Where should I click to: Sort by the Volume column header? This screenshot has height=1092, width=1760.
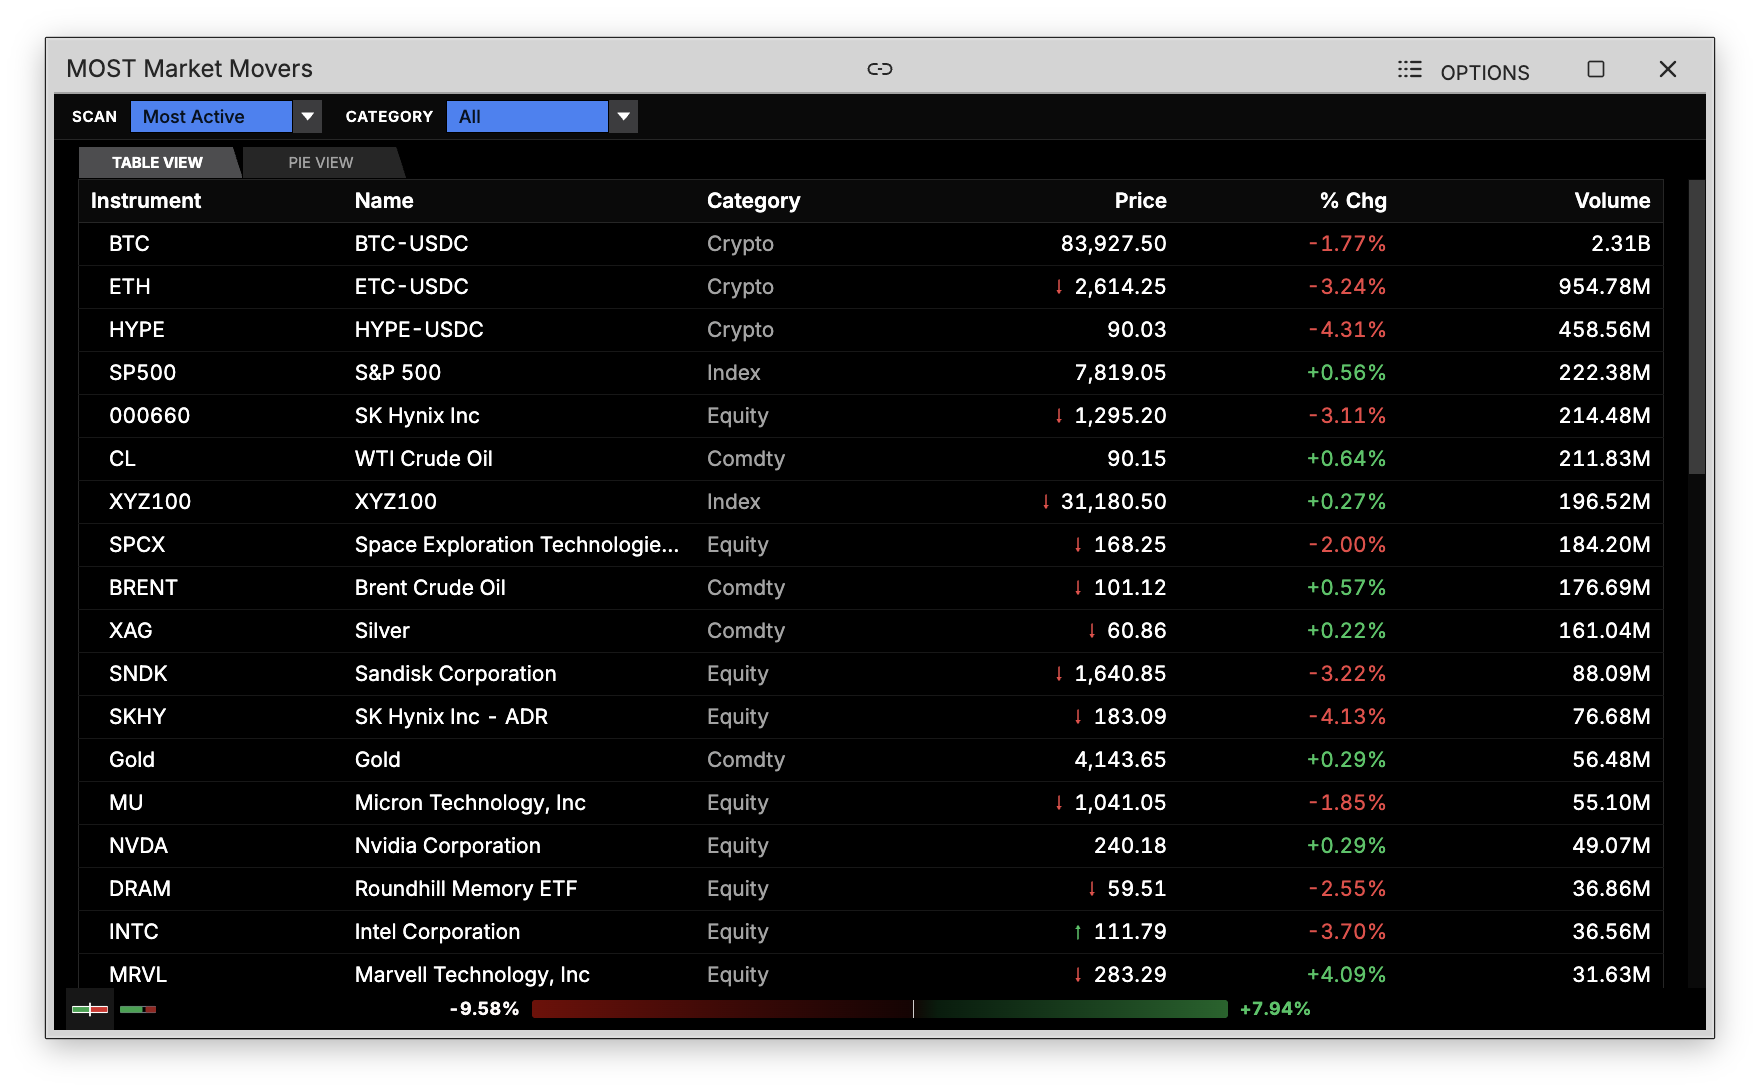1612,201
